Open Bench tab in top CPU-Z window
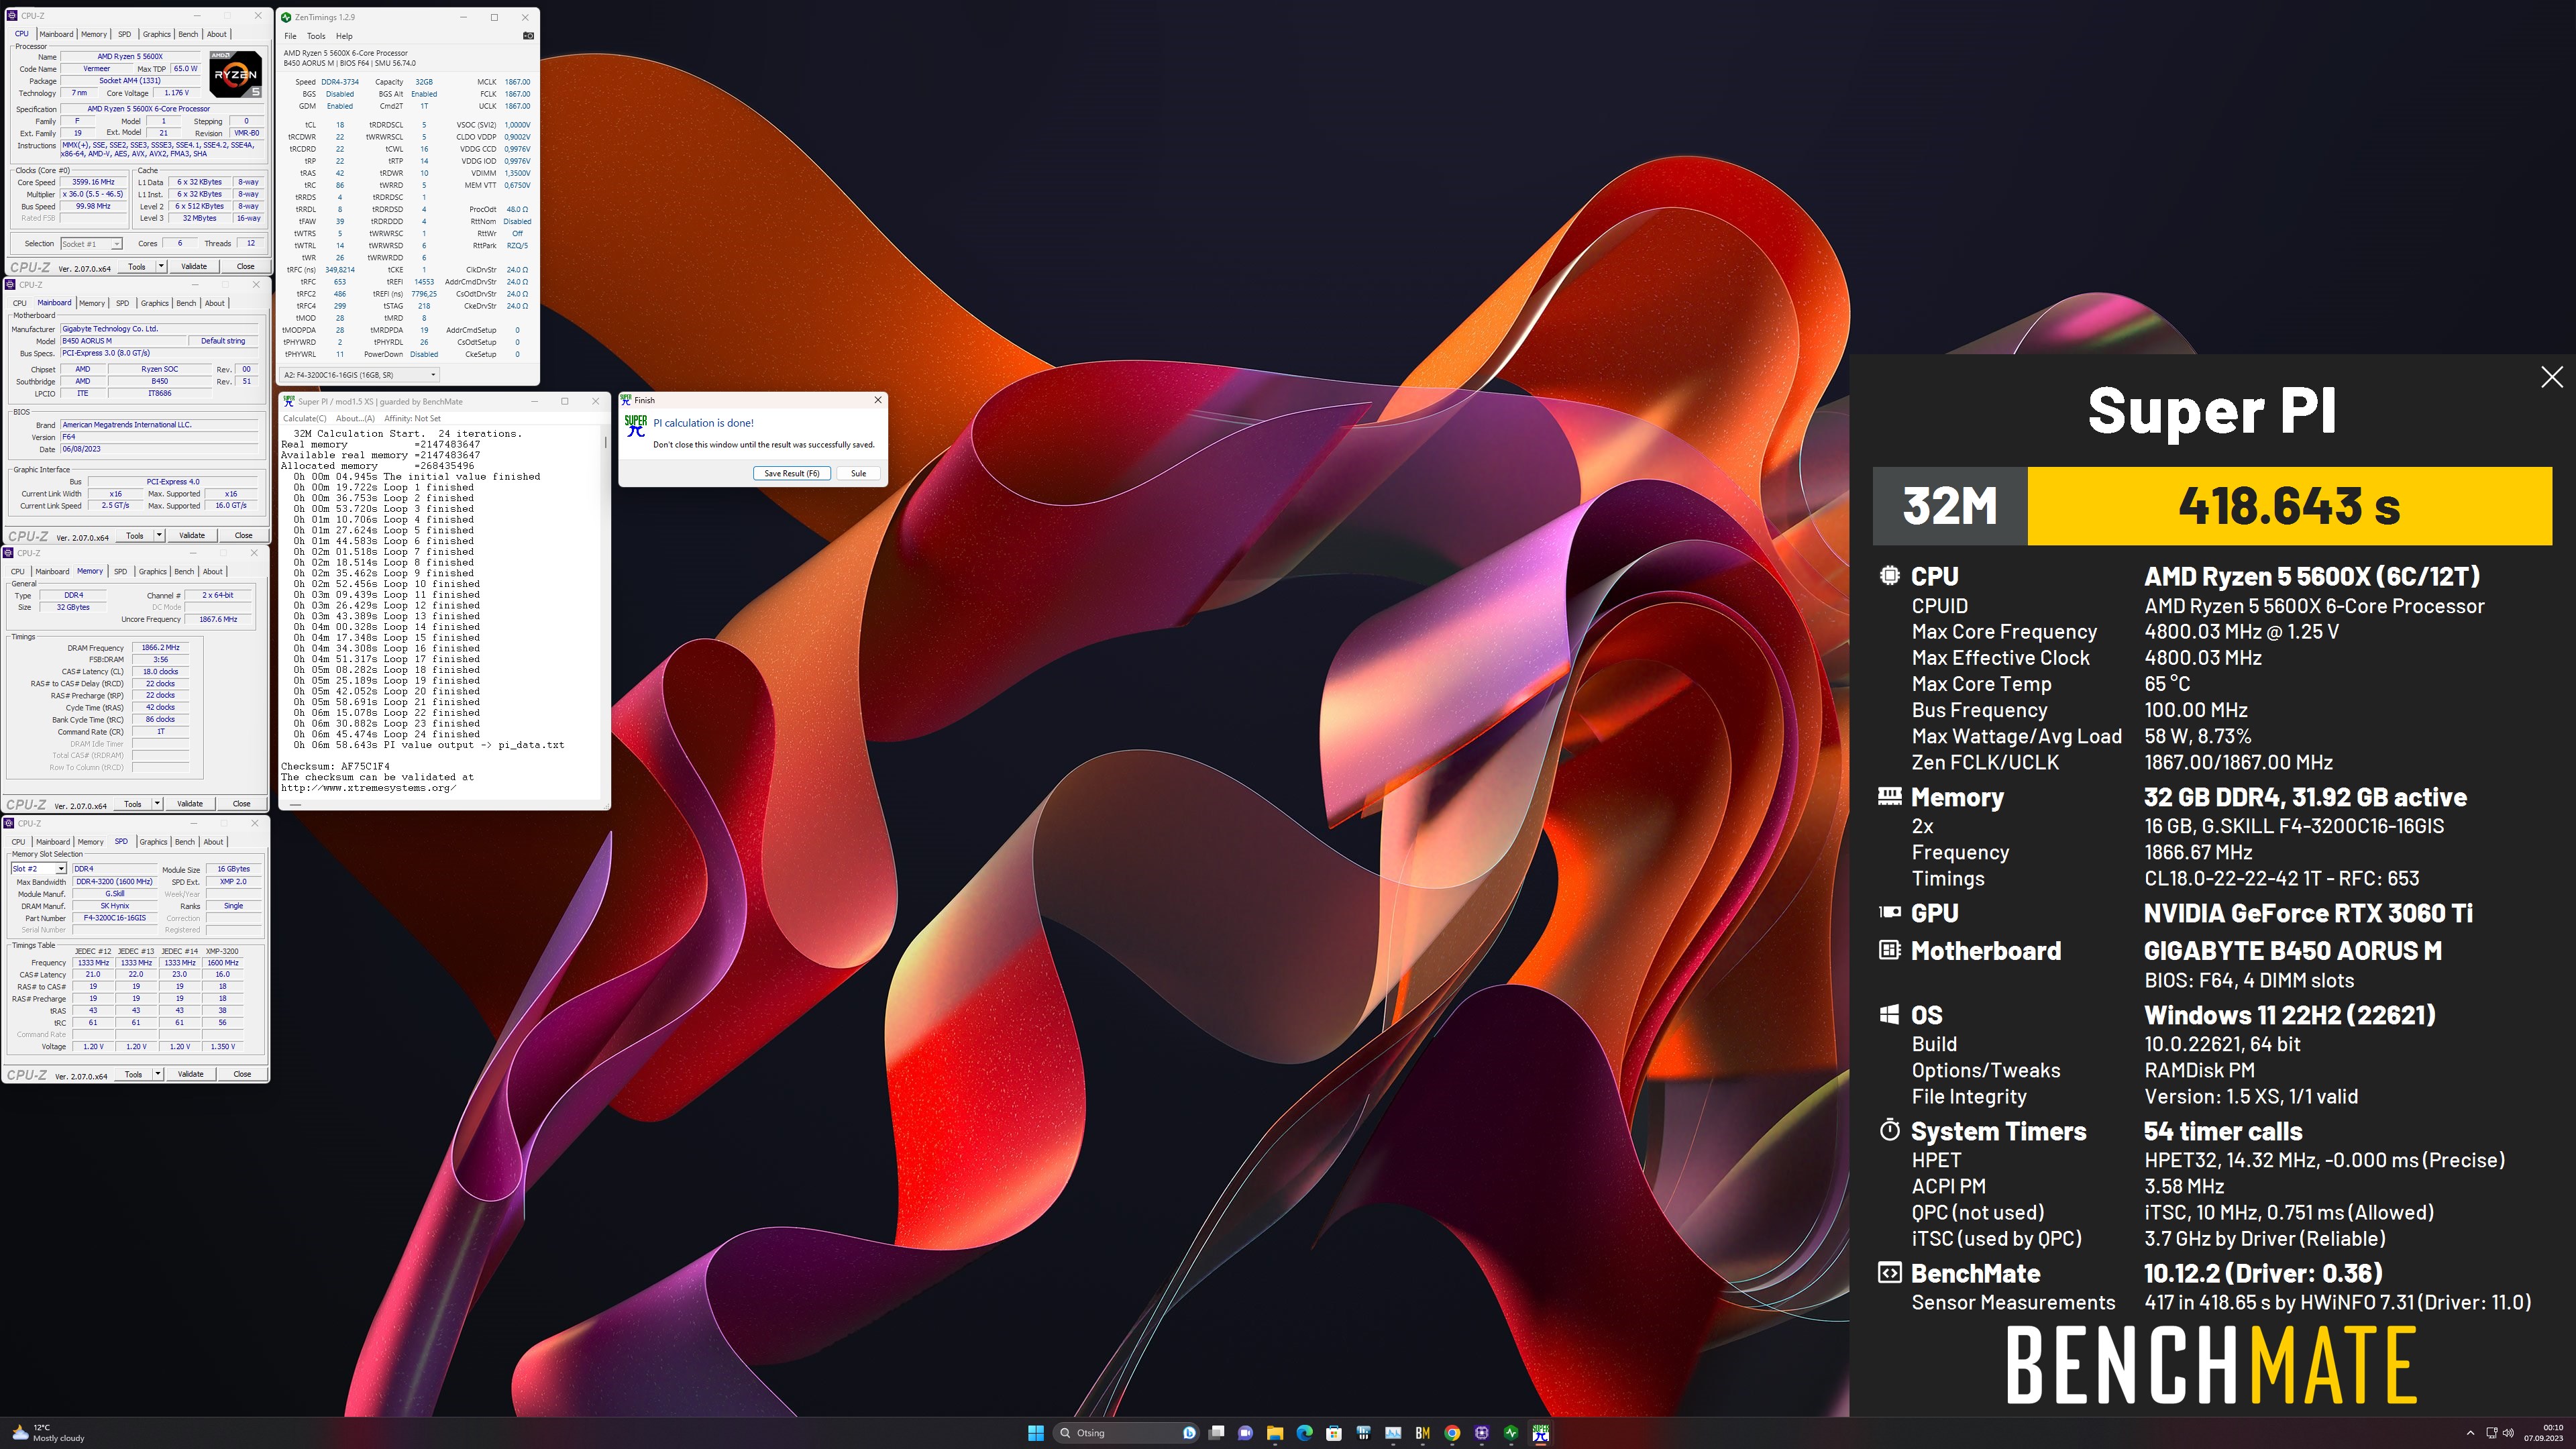The width and height of the screenshot is (2576, 1449). tap(188, 34)
